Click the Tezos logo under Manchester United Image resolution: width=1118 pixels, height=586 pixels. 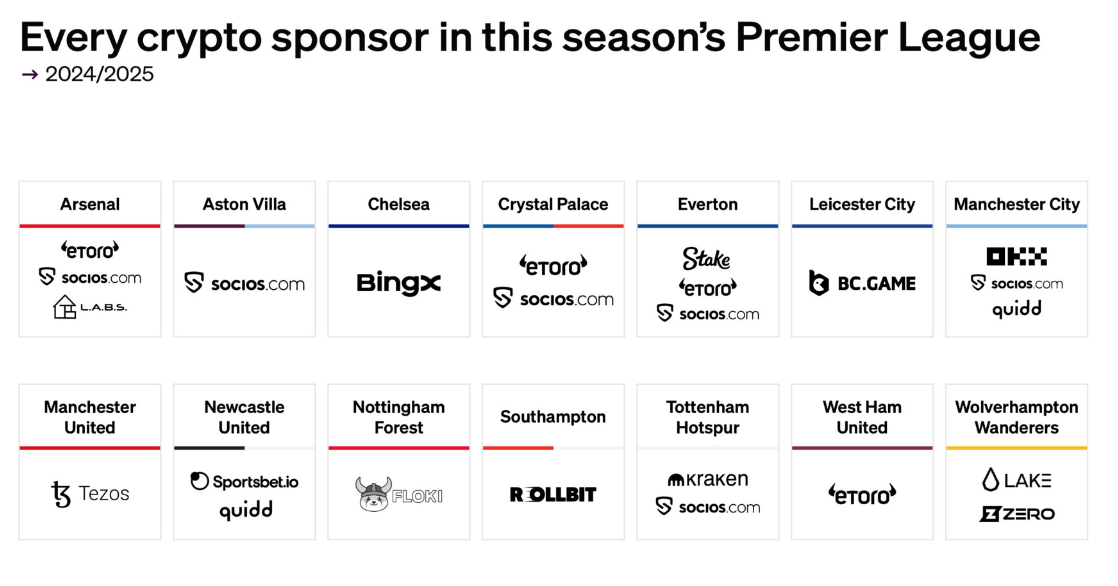(x=90, y=493)
